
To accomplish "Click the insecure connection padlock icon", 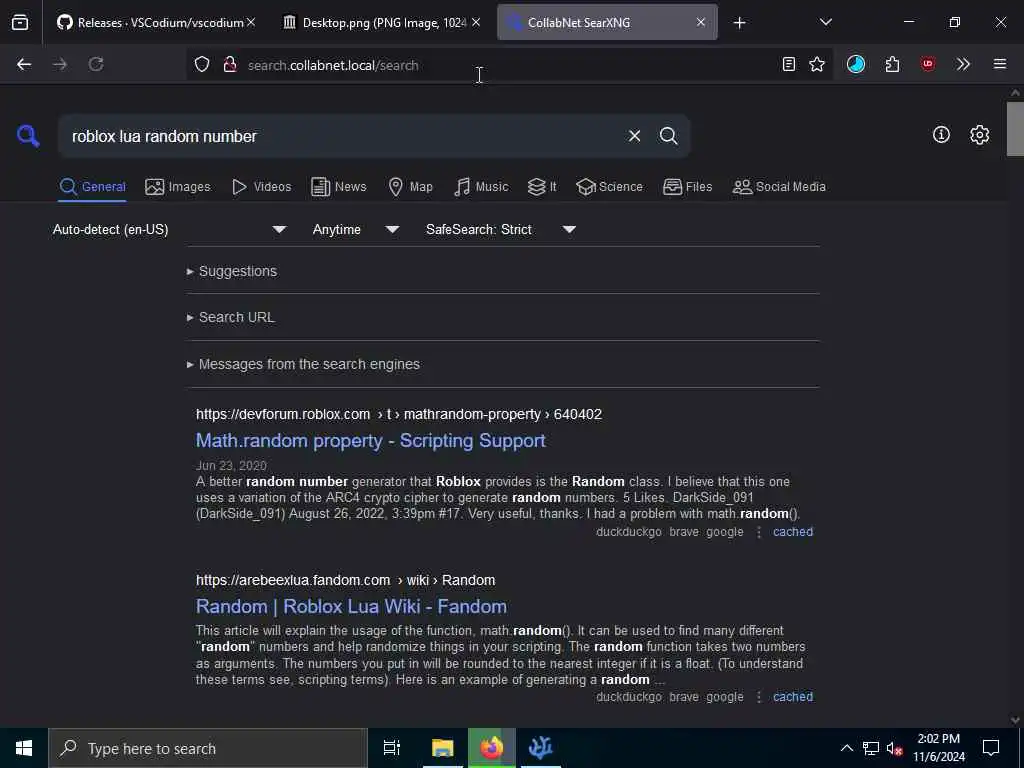I will (x=229, y=64).
